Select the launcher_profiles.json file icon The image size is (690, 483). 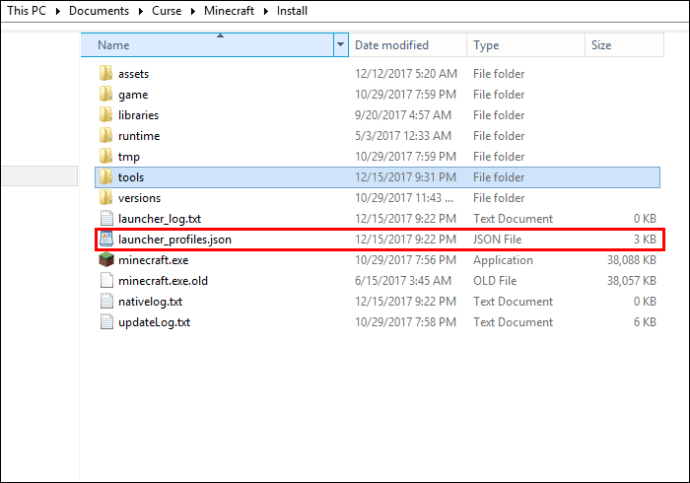point(107,240)
